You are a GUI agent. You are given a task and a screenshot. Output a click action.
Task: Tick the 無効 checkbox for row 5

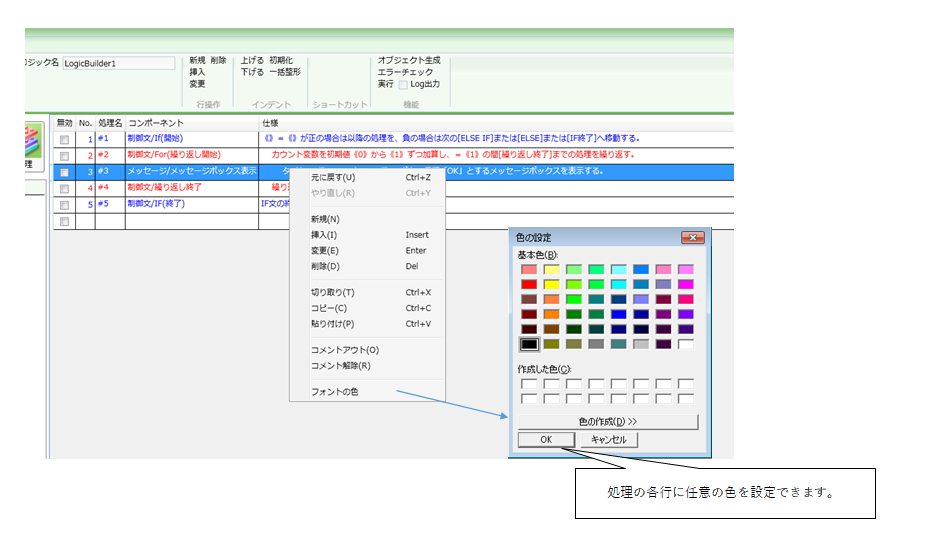[64, 205]
